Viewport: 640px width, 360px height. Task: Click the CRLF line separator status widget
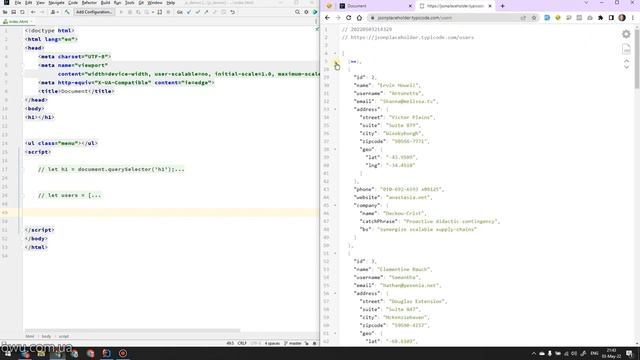click(242, 343)
